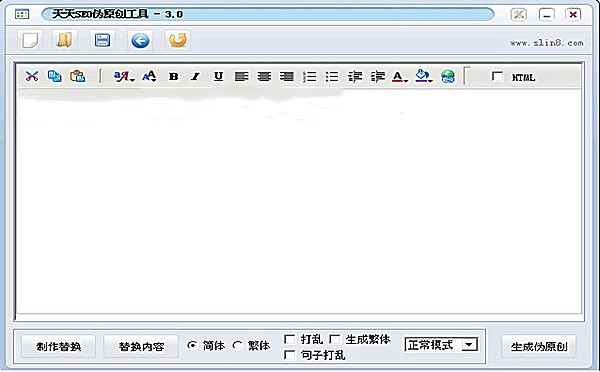Click the app menu icon in title bar
Image resolution: width=600 pixels, height=372 pixels.
click(x=22, y=15)
